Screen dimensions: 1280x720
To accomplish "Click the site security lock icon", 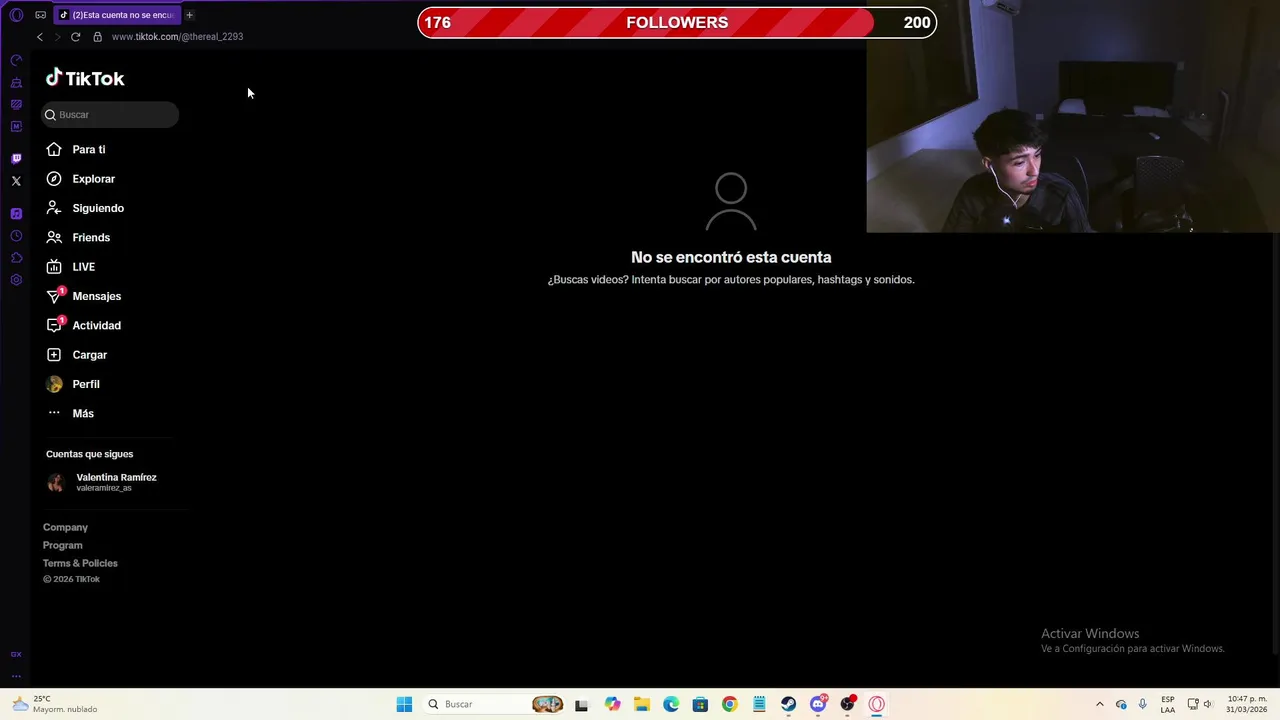I will [x=97, y=37].
